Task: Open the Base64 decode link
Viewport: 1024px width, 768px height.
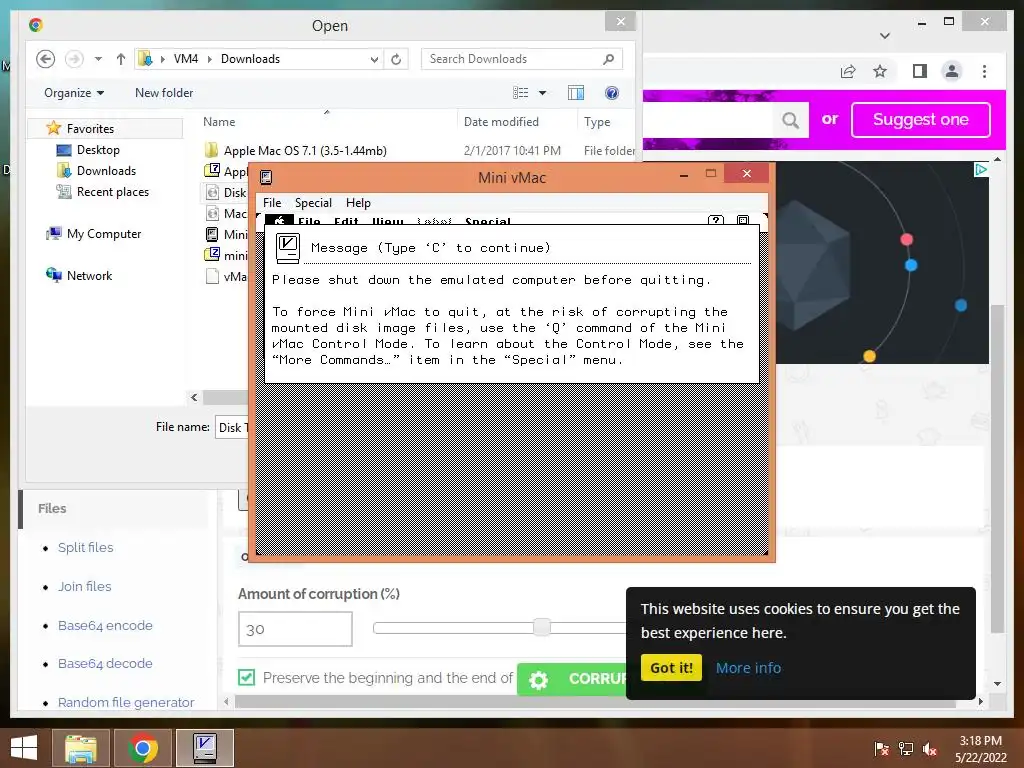Action: [x=105, y=664]
